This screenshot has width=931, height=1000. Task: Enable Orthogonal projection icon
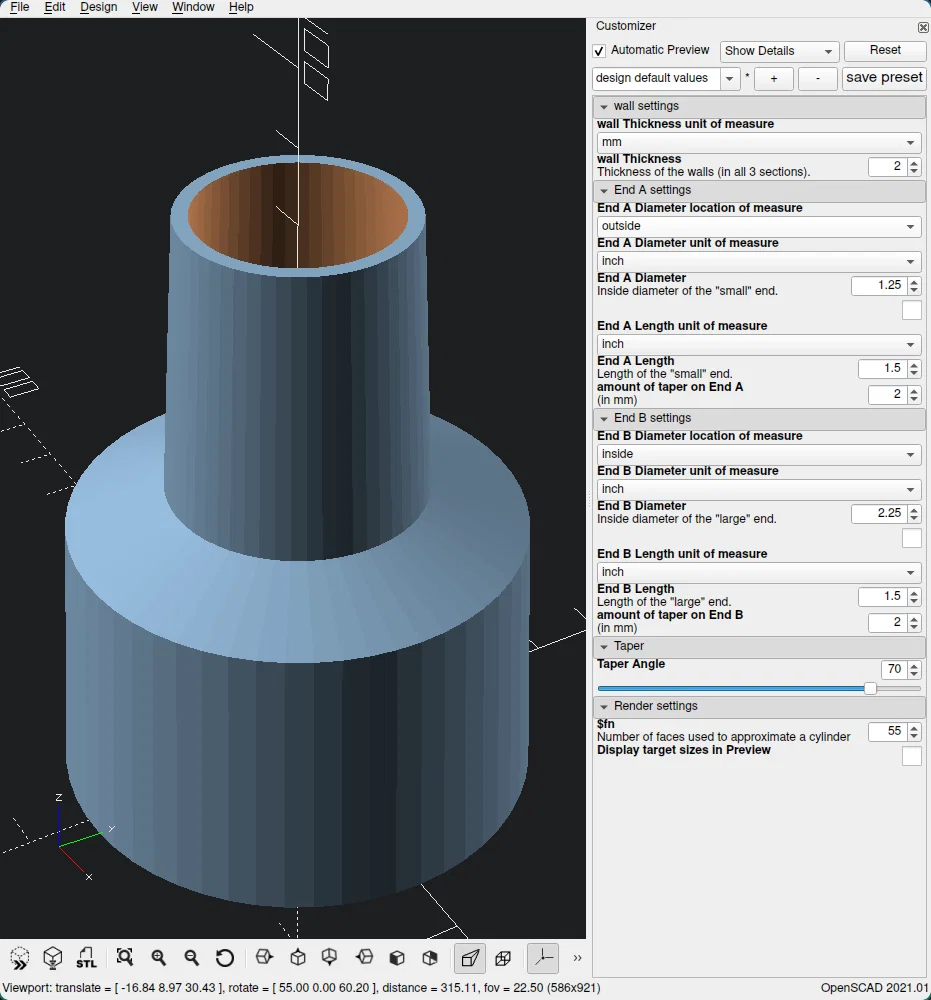pos(503,958)
